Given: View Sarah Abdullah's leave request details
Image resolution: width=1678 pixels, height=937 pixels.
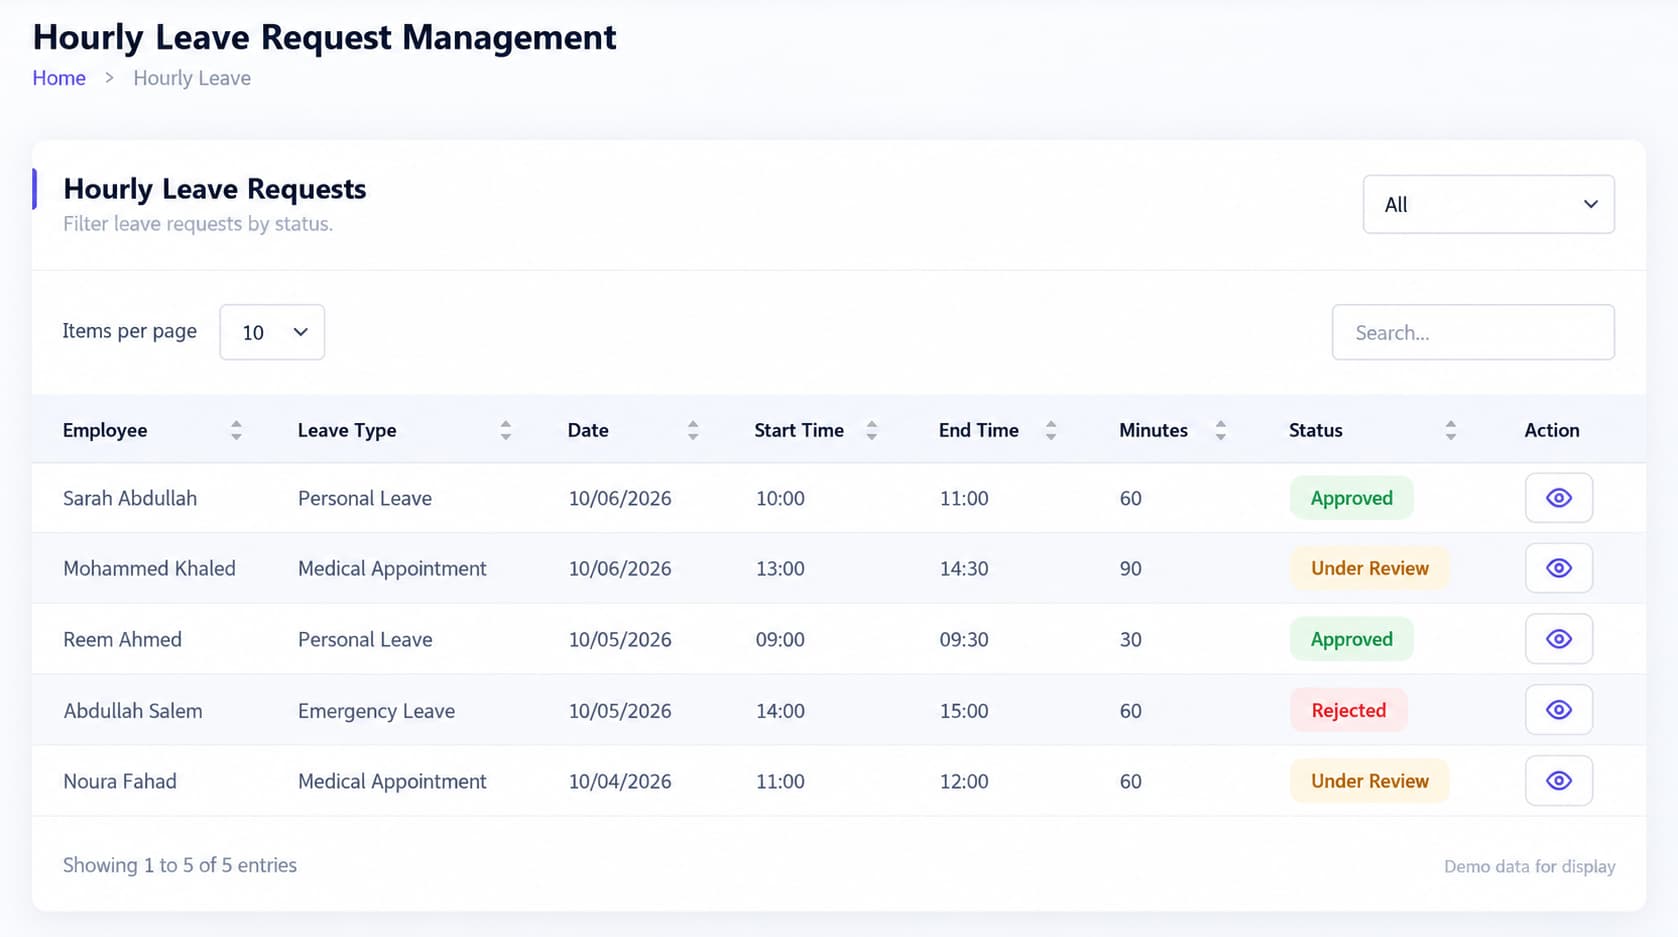Looking at the screenshot, I should (1558, 498).
